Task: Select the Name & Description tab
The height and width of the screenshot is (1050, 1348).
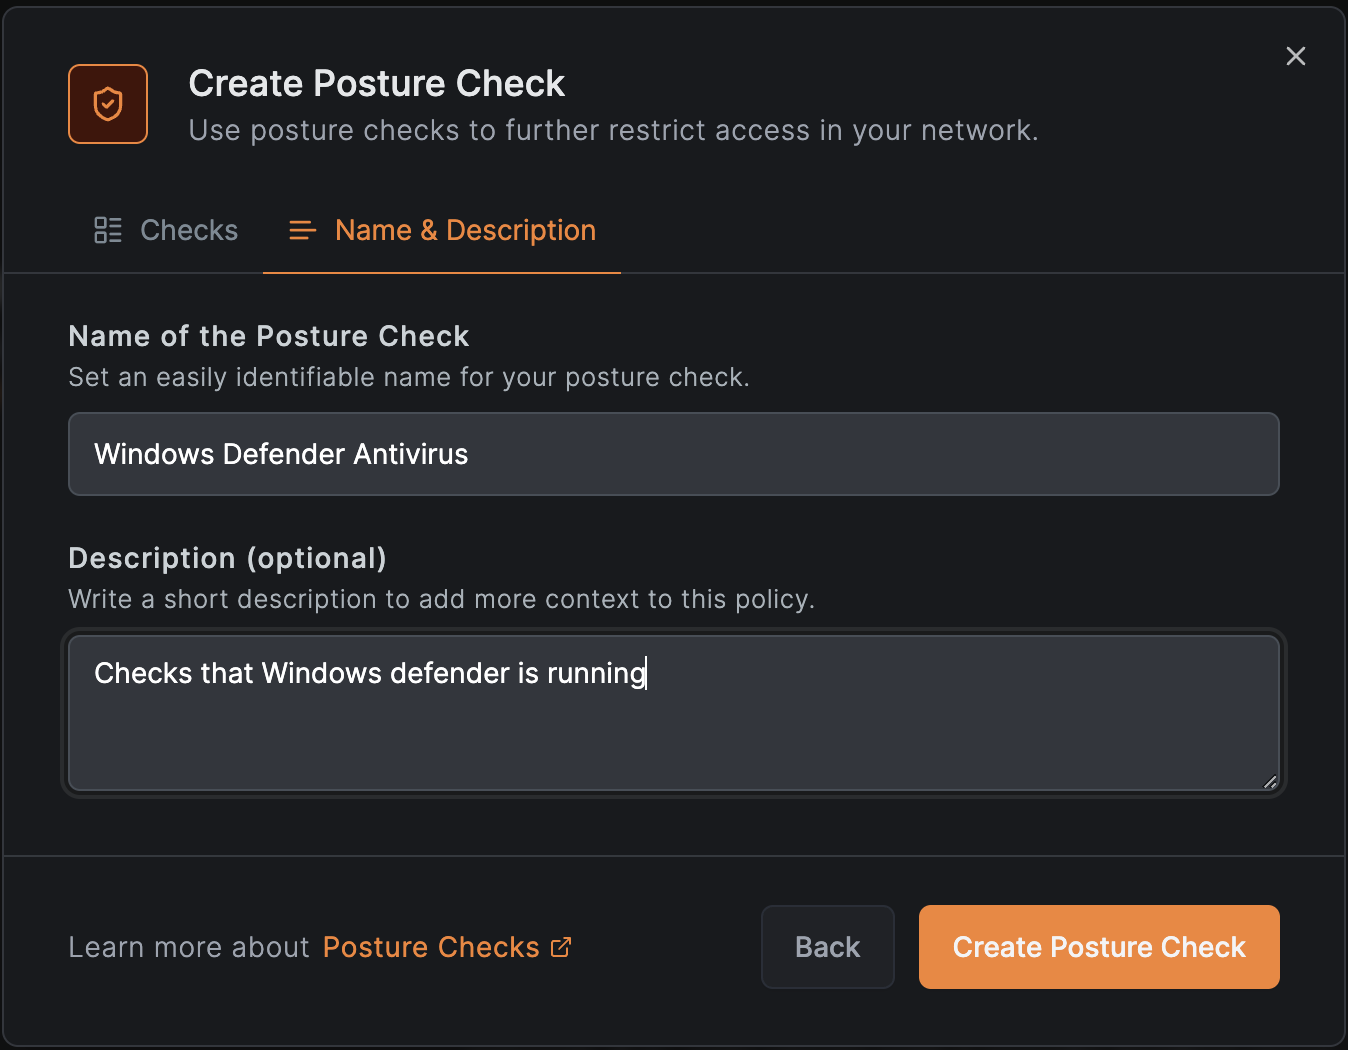Action: pyautogui.click(x=440, y=230)
